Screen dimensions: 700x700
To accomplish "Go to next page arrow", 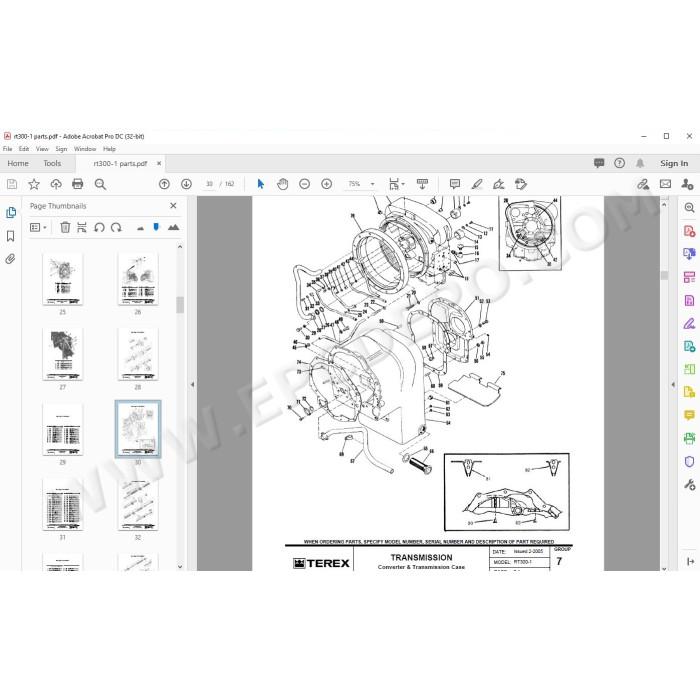I will (x=186, y=184).
